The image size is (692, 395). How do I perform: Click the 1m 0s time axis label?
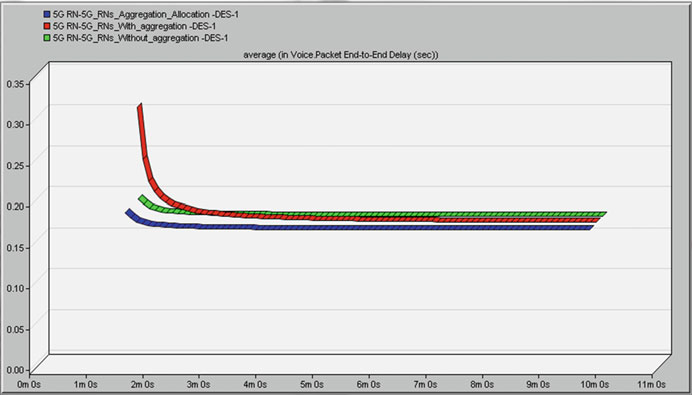click(86, 384)
